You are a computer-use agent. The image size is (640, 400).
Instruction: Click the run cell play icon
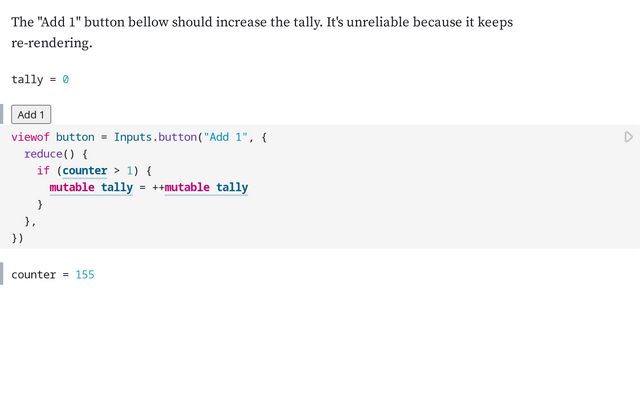(629, 137)
